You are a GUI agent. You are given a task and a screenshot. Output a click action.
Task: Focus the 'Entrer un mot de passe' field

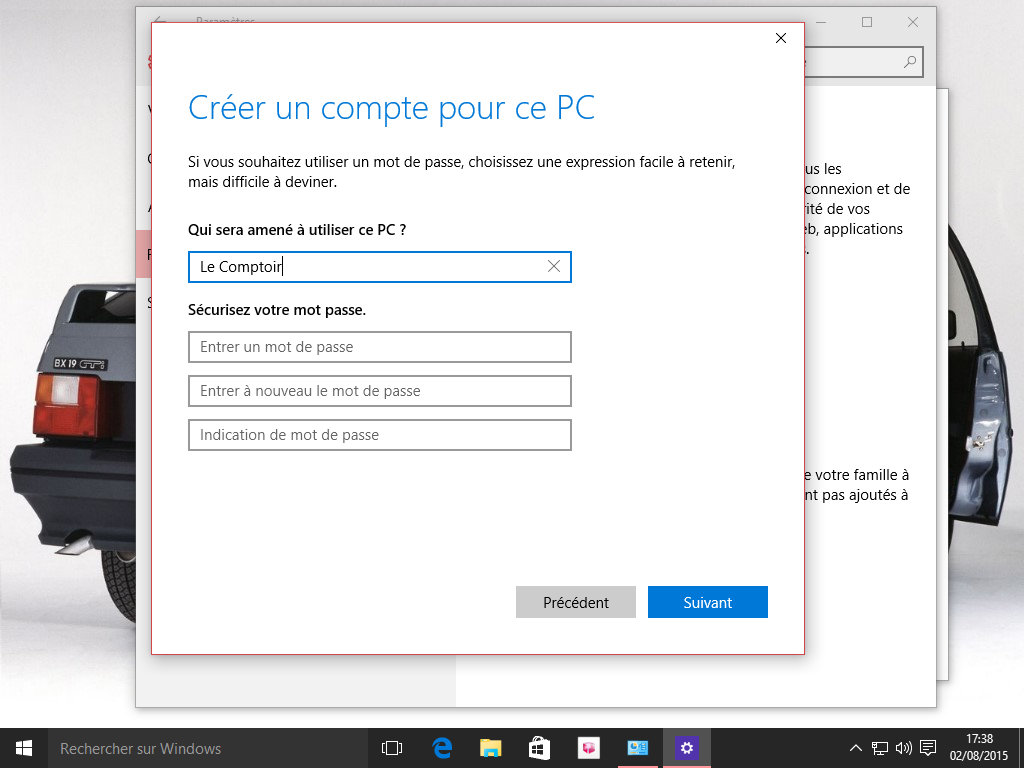tap(379, 347)
